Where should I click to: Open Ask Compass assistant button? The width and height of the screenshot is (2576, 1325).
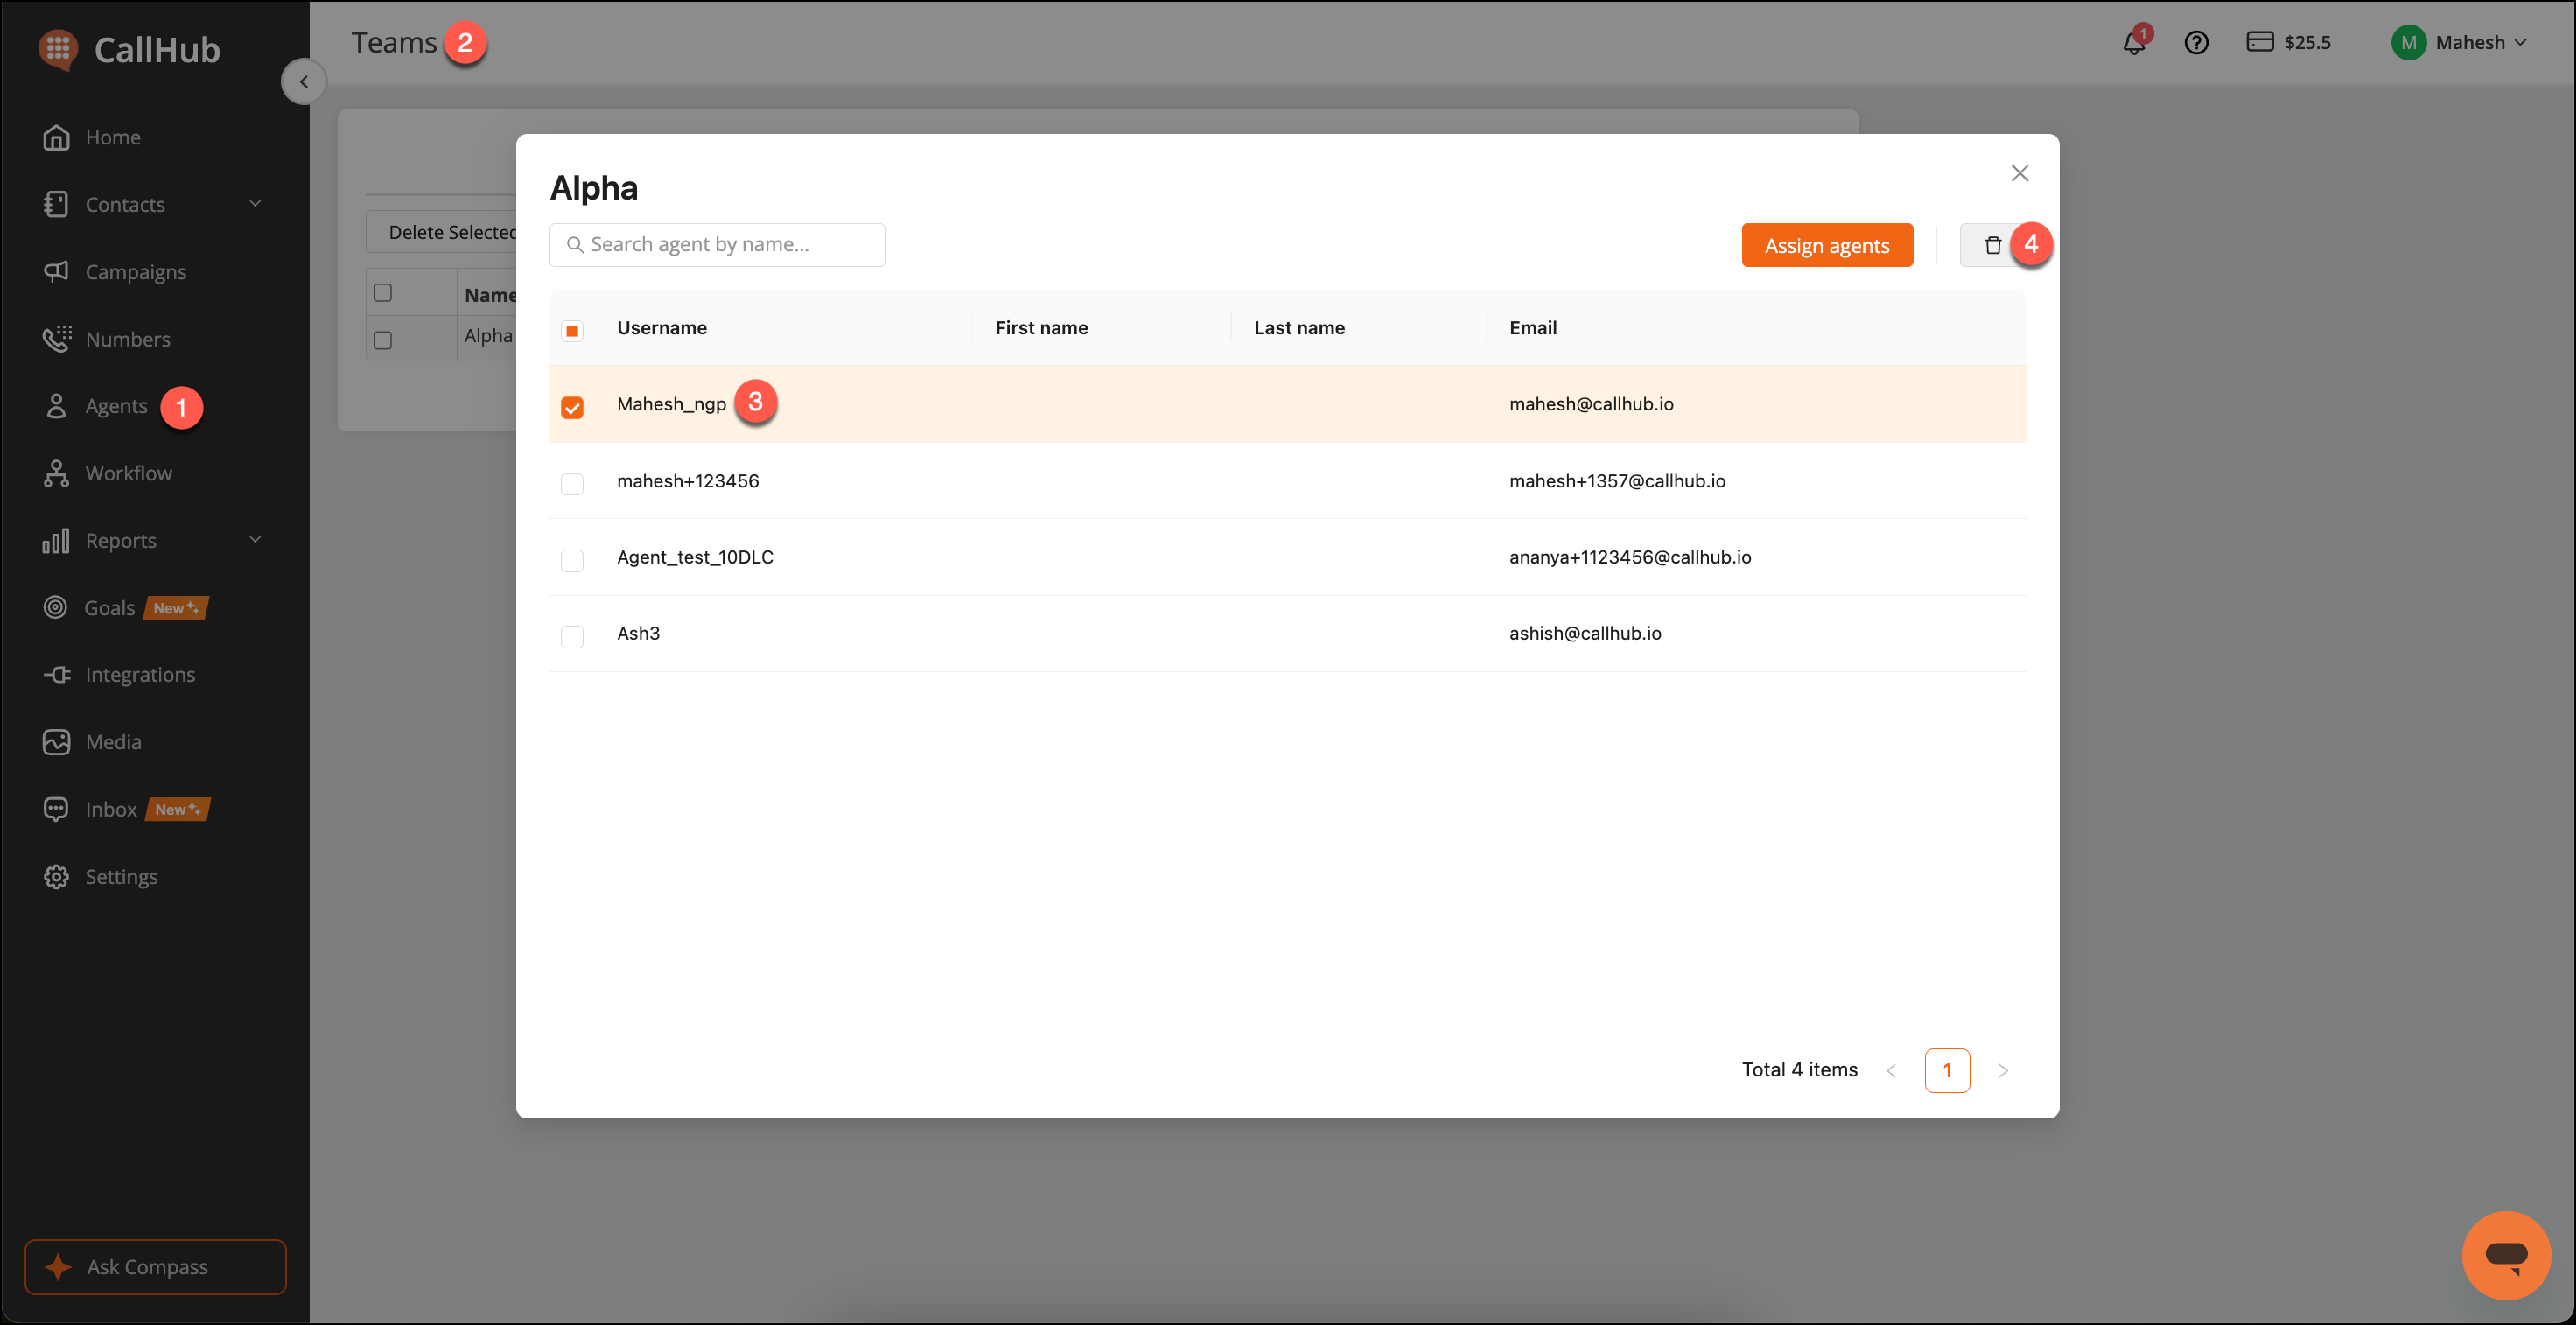[x=155, y=1267]
